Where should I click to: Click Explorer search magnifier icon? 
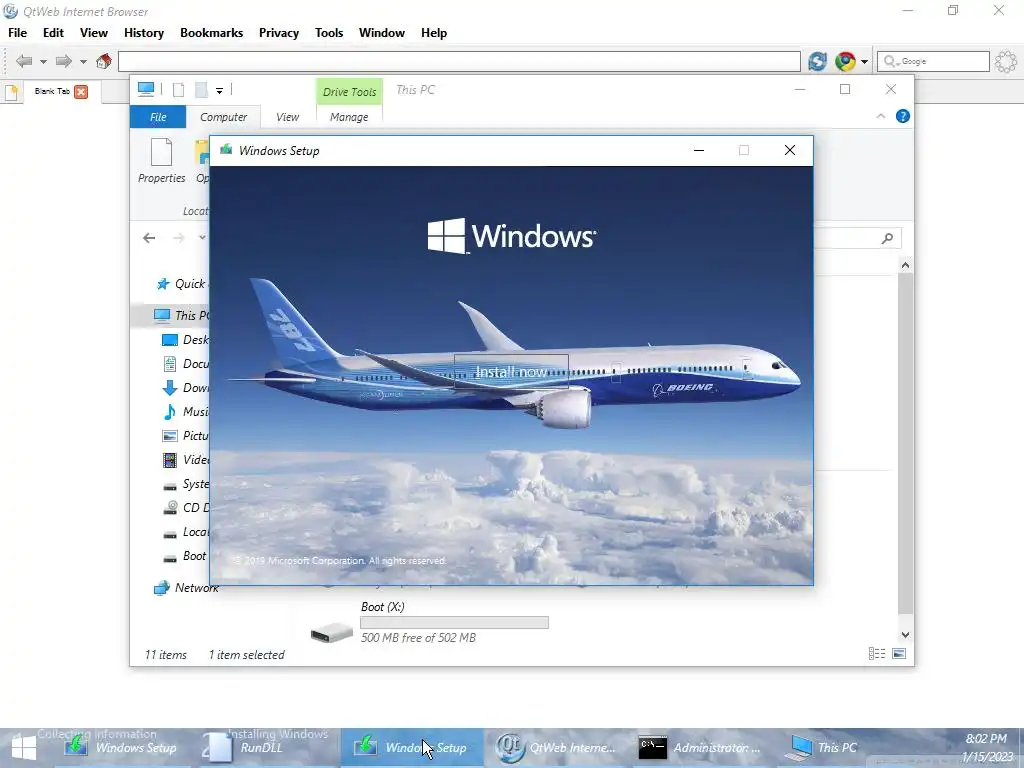click(887, 238)
